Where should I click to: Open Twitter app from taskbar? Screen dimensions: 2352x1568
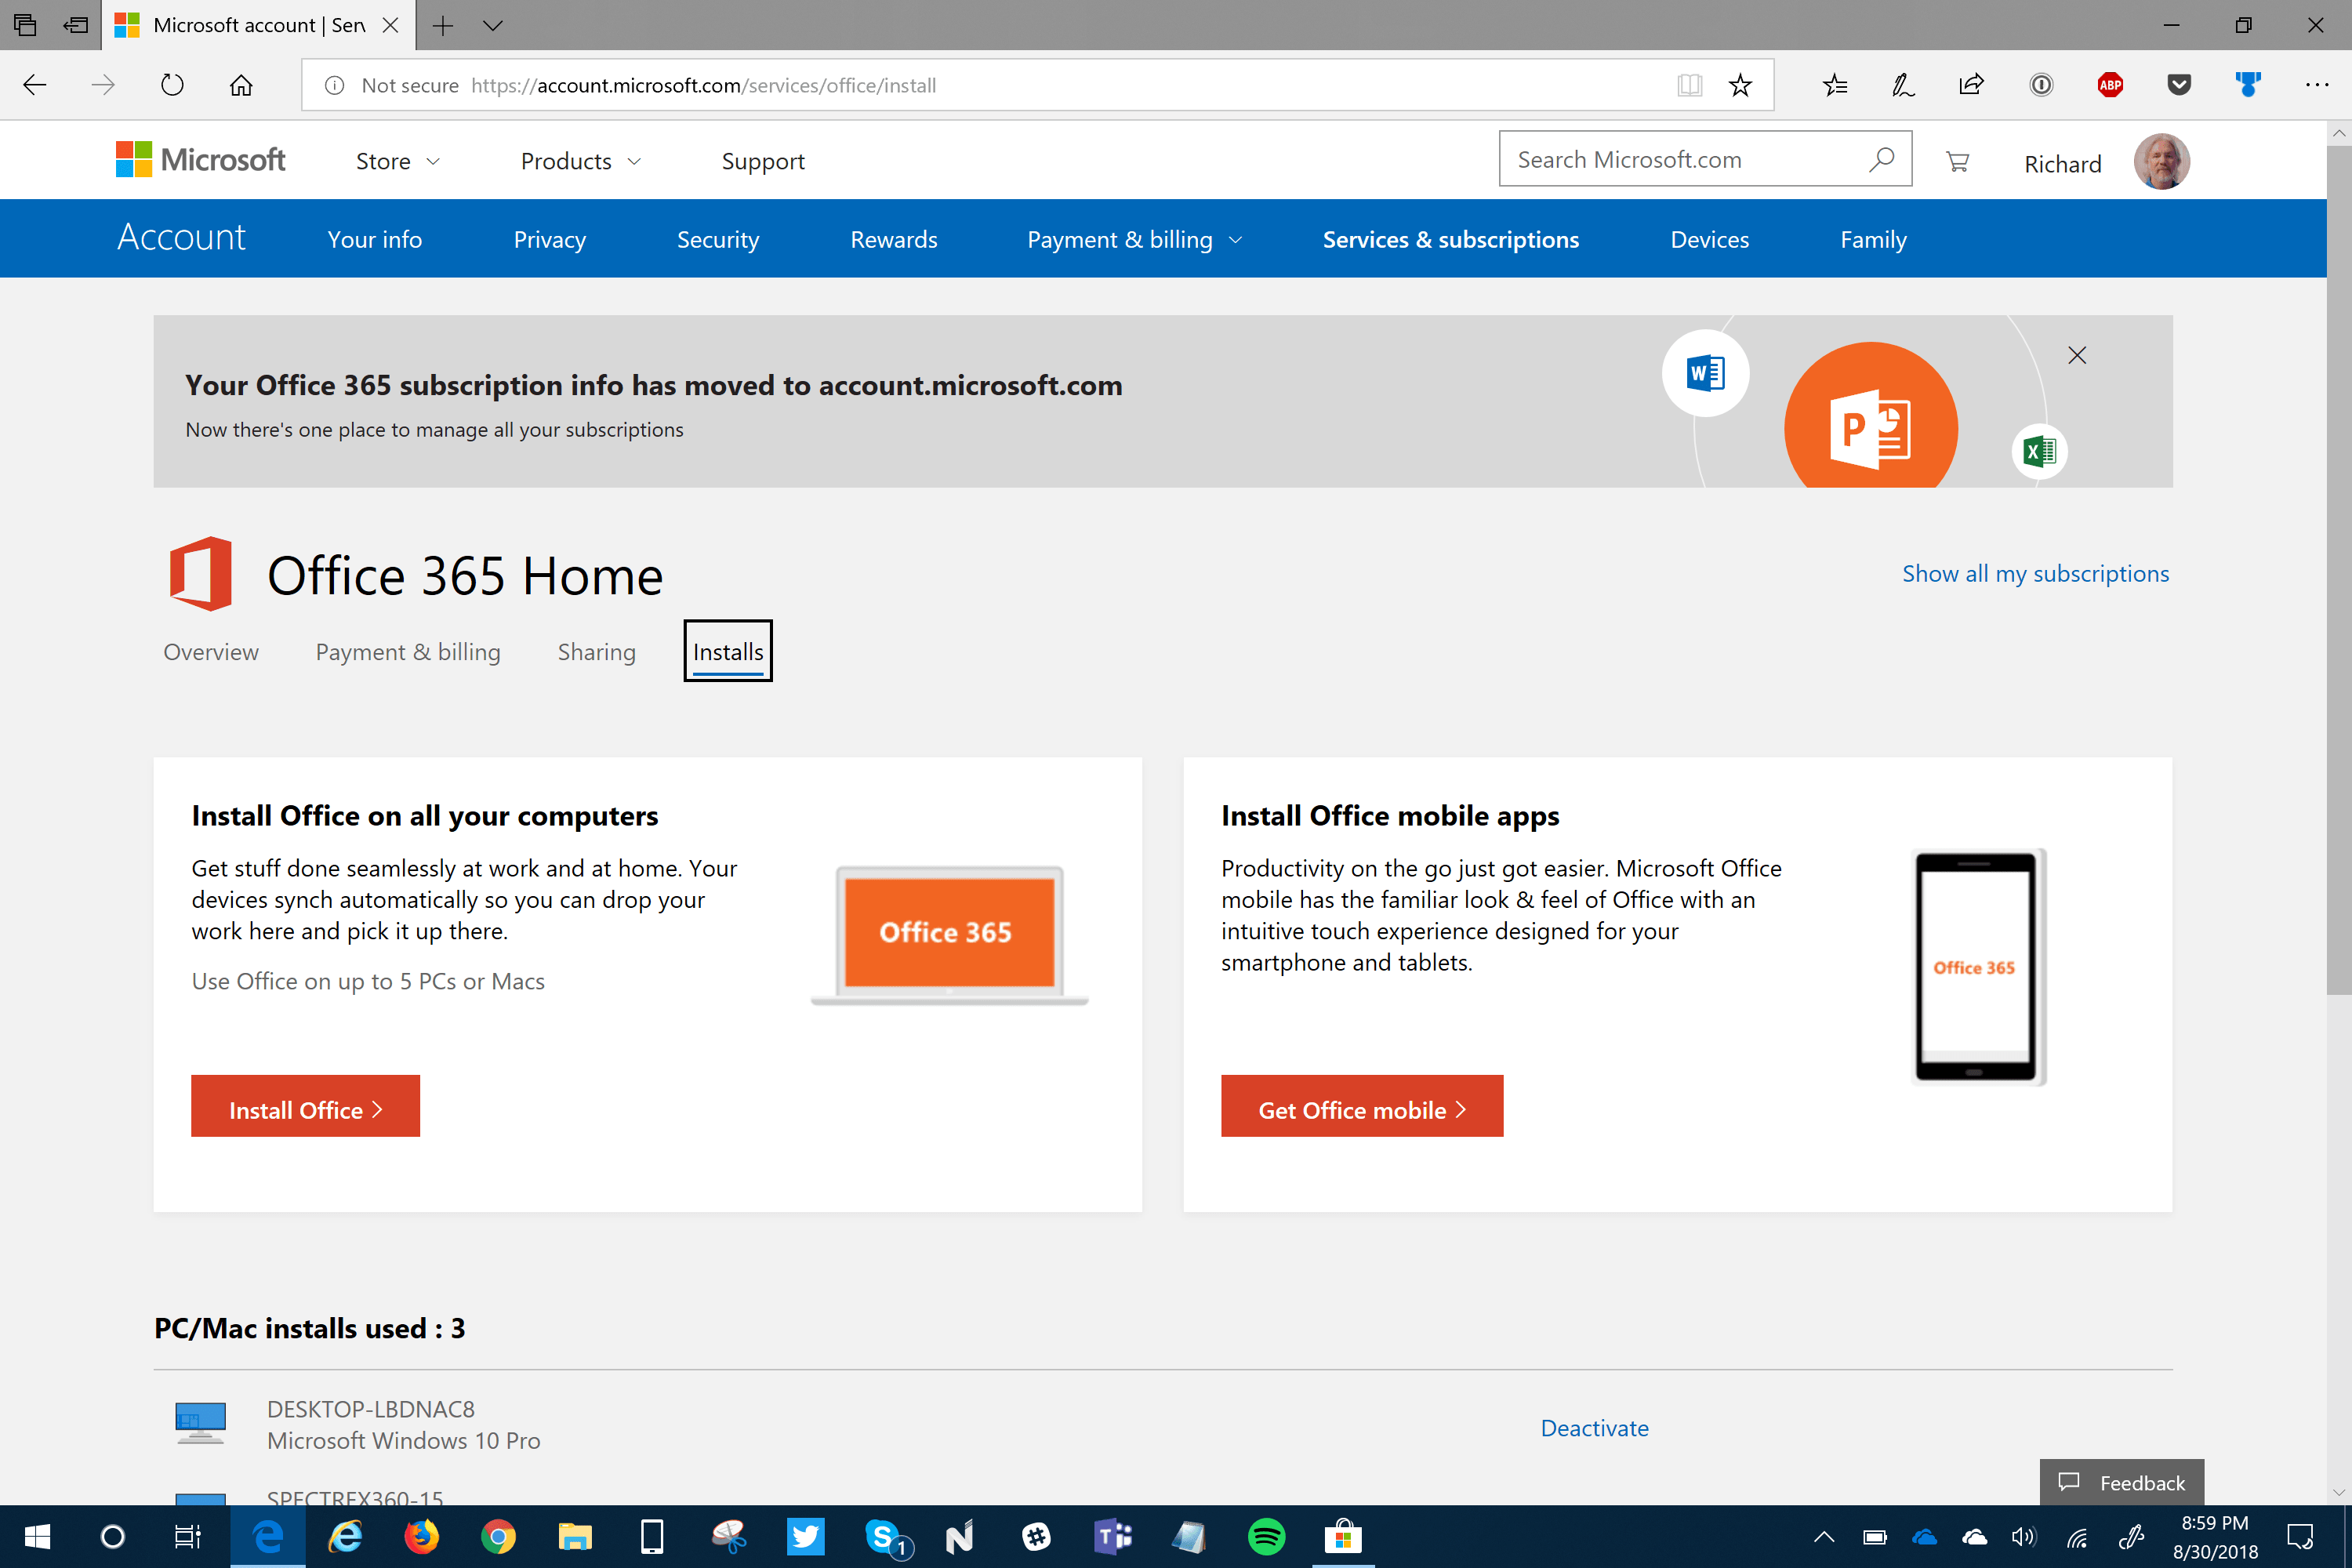805,1536
